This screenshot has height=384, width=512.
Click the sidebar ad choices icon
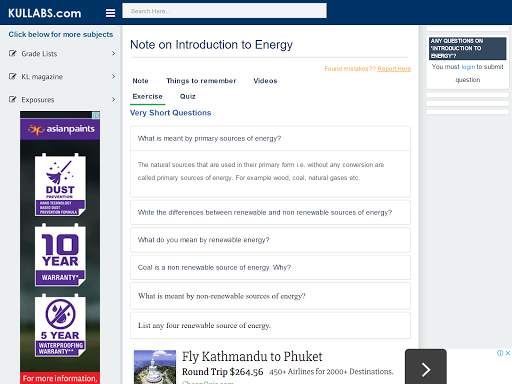96,115
